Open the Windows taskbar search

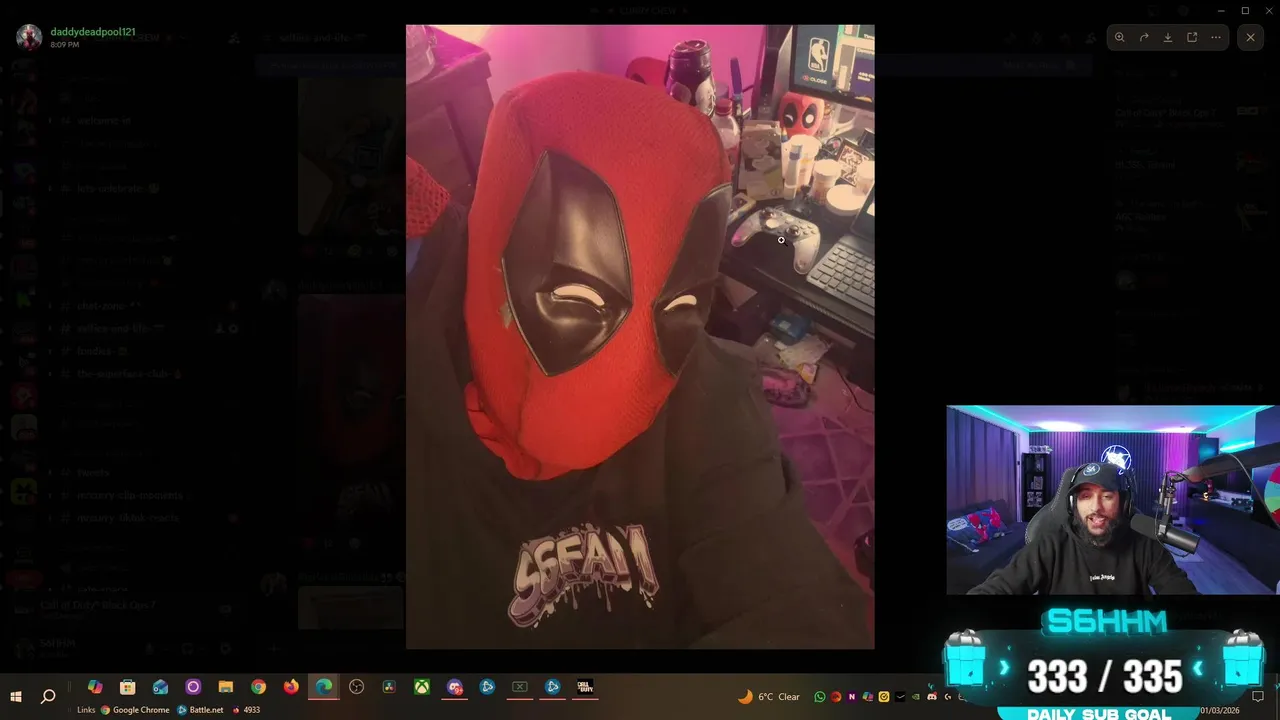[x=48, y=696]
